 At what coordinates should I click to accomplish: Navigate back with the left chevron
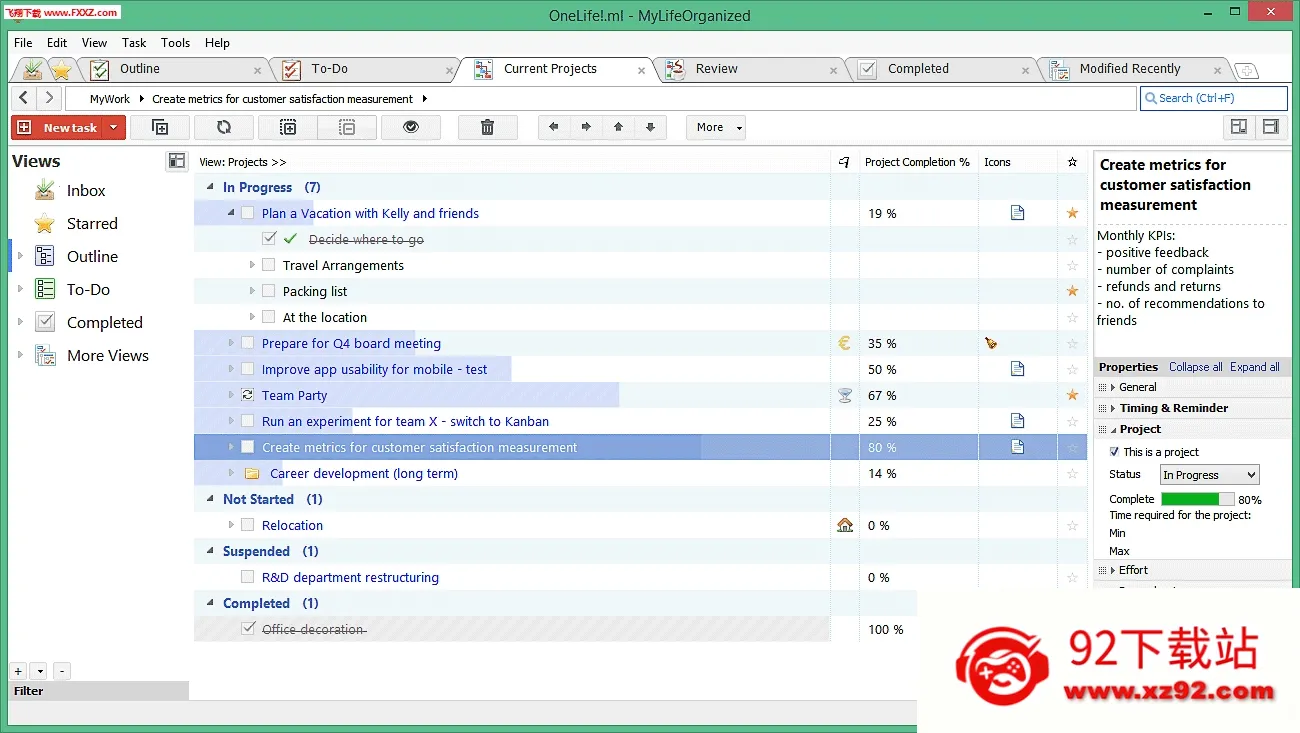24,98
